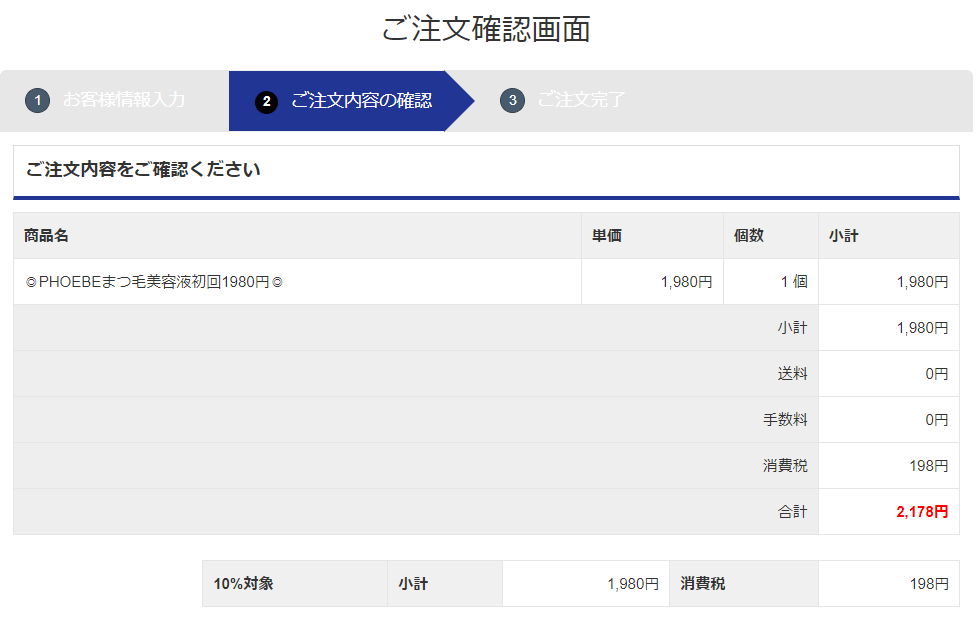
Task: Click 198円 in the tax breakdown table
Action: tap(929, 584)
